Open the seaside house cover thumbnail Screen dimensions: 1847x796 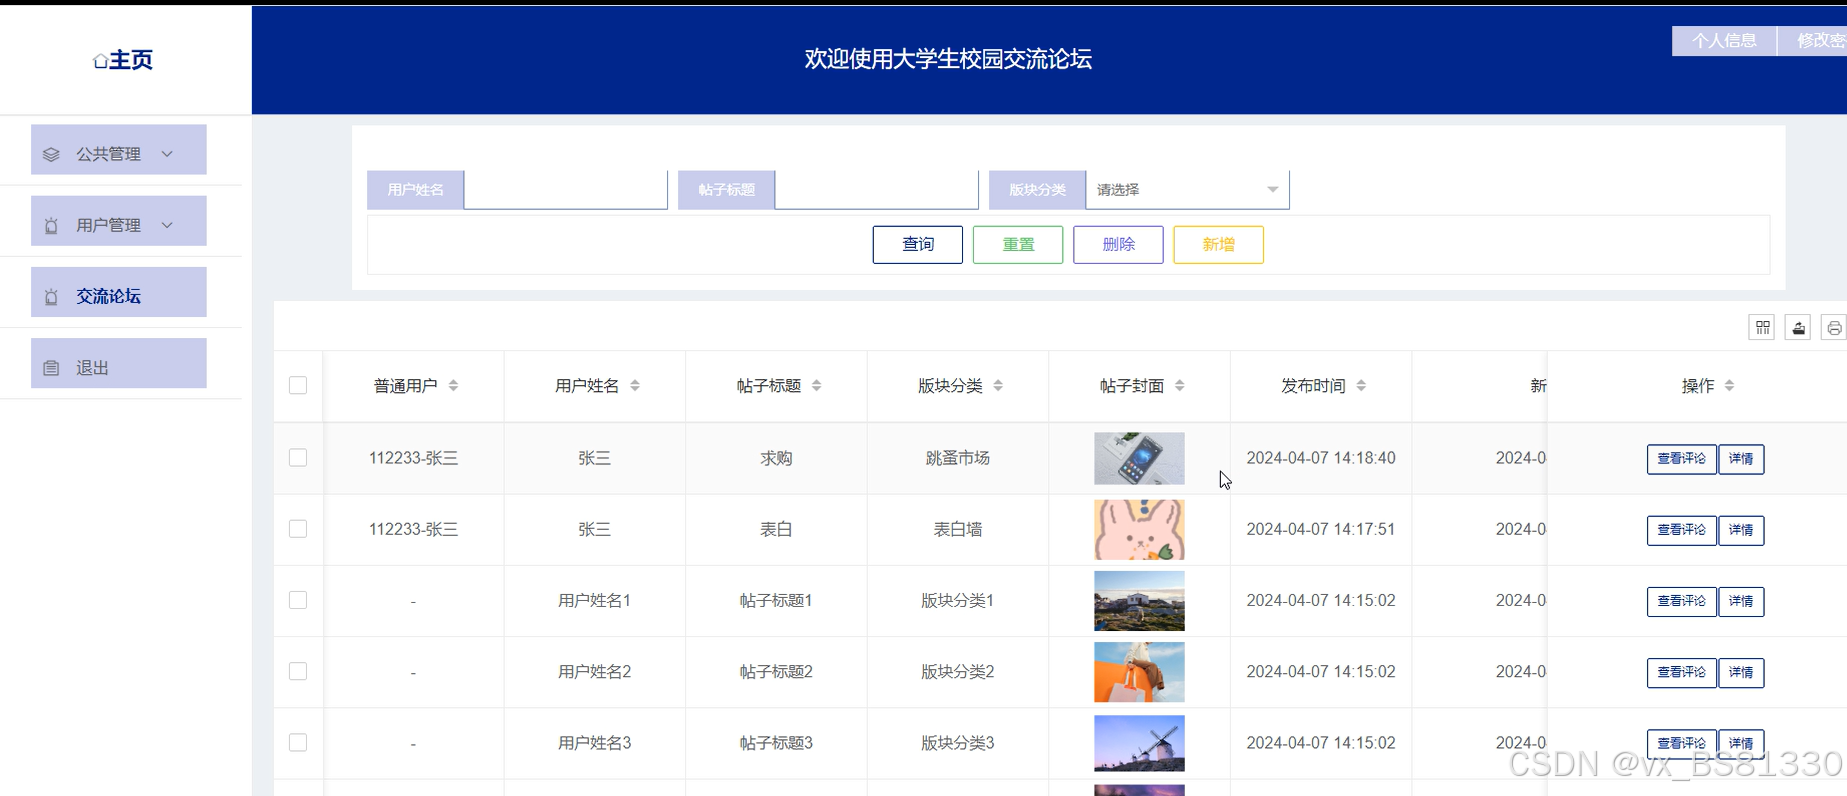[x=1139, y=601]
